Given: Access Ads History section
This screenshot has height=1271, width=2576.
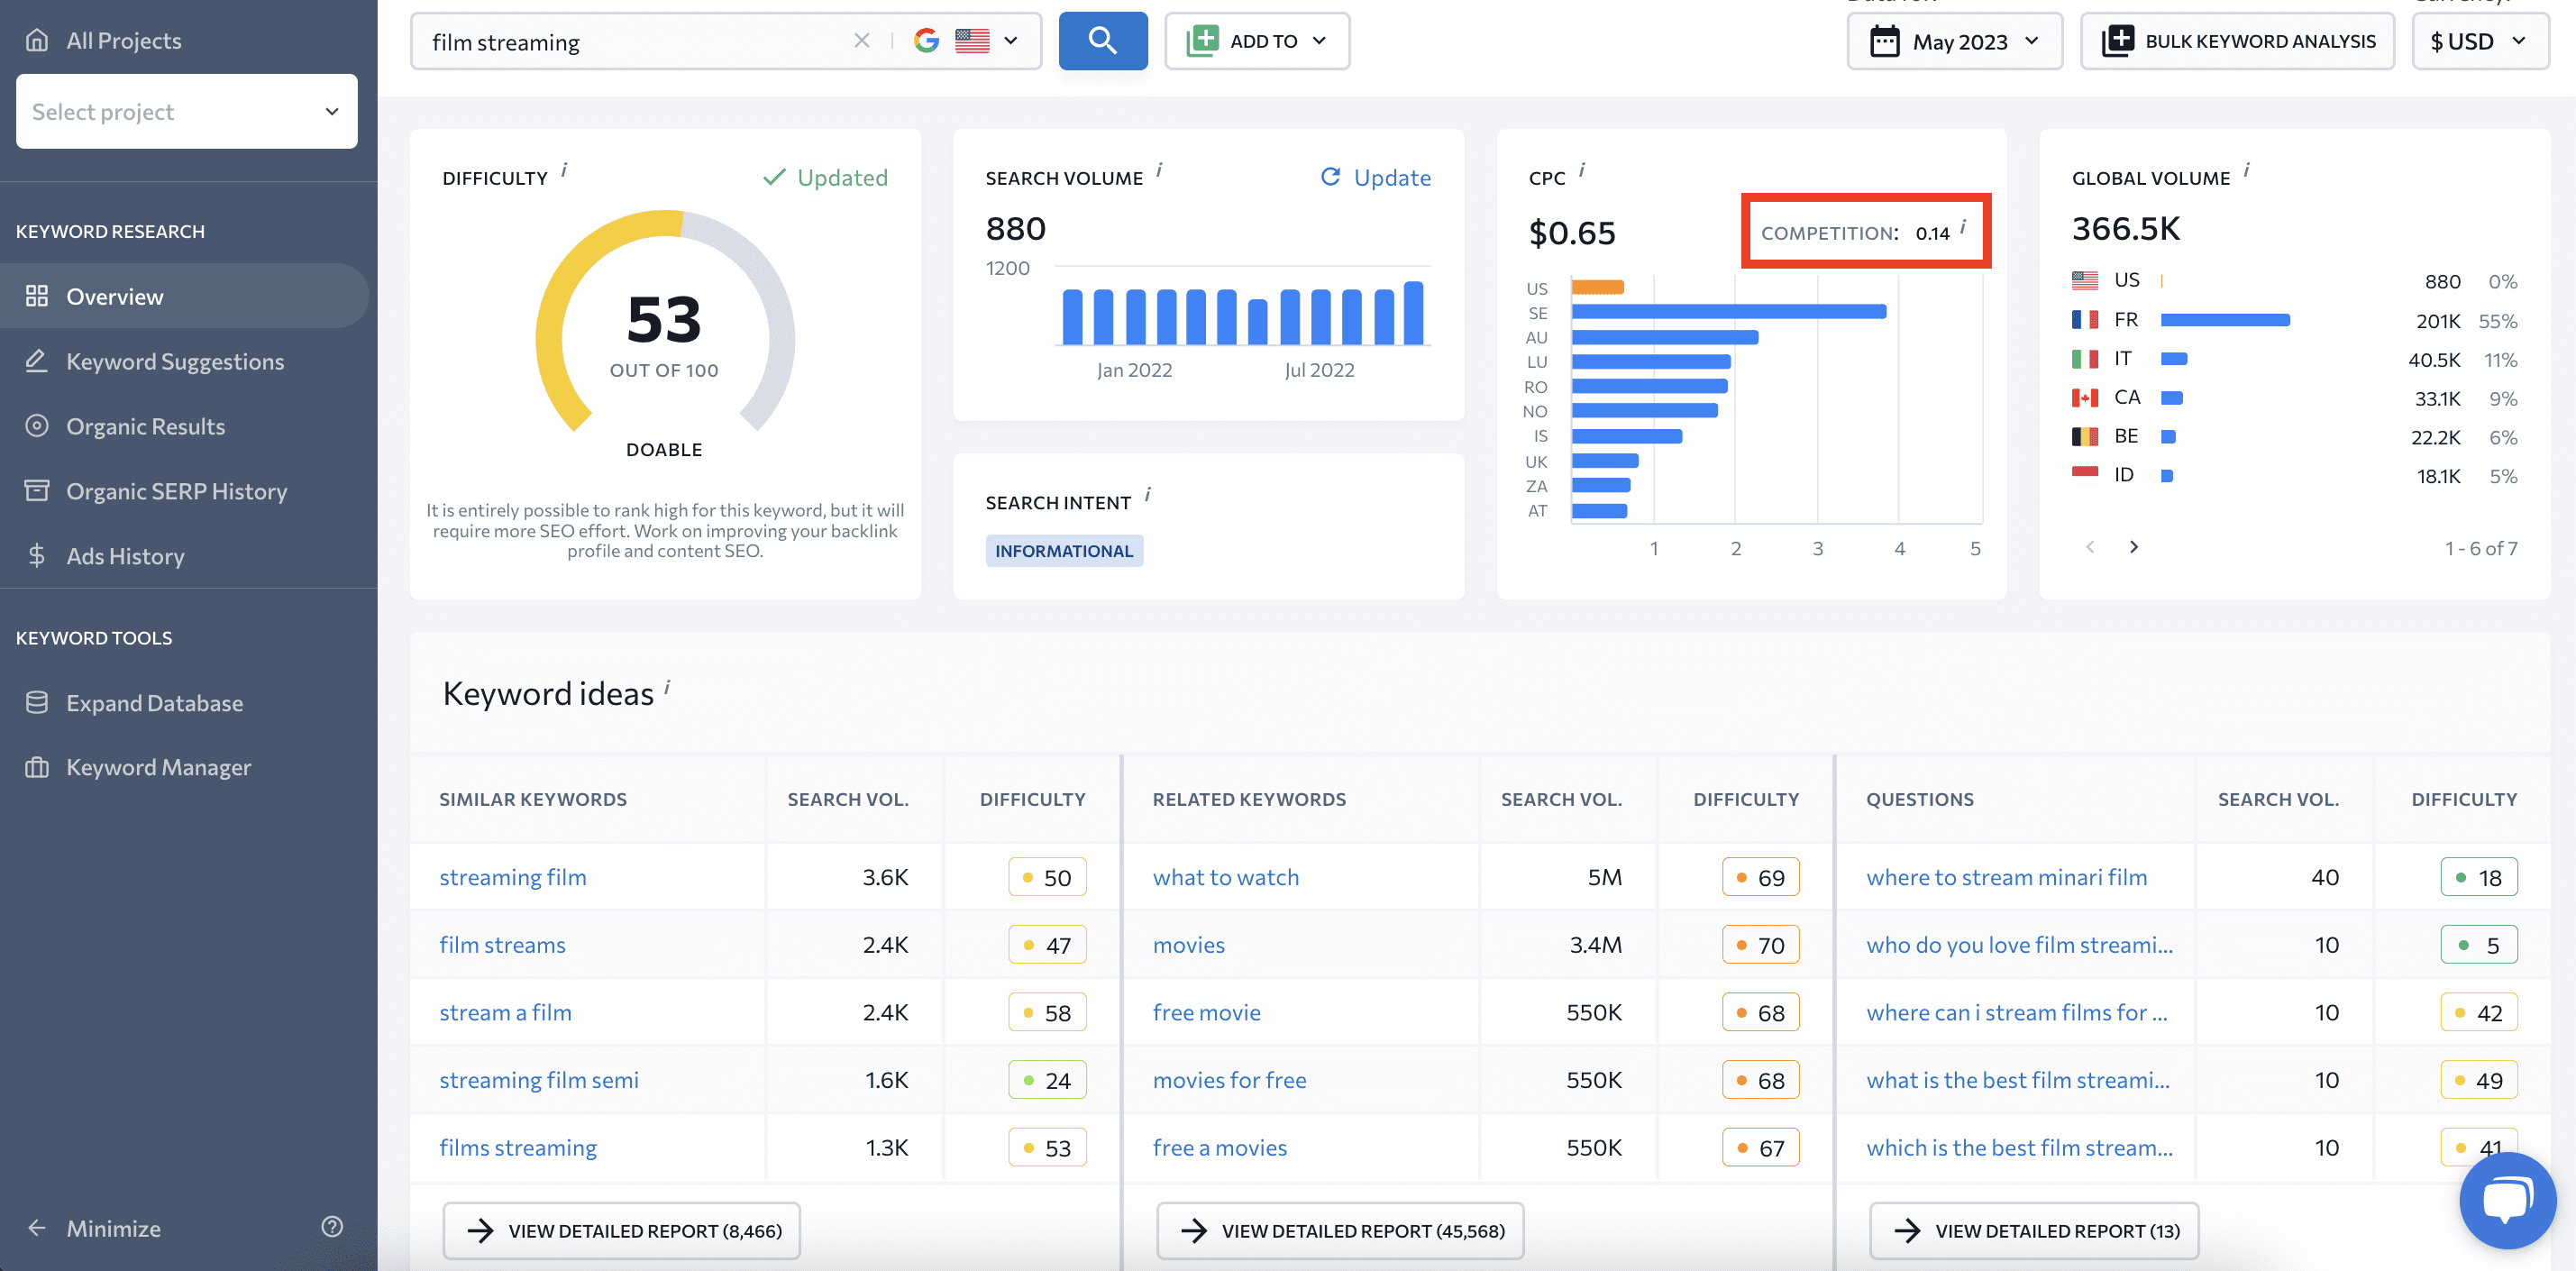Looking at the screenshot, I should [x=125, y=553].
